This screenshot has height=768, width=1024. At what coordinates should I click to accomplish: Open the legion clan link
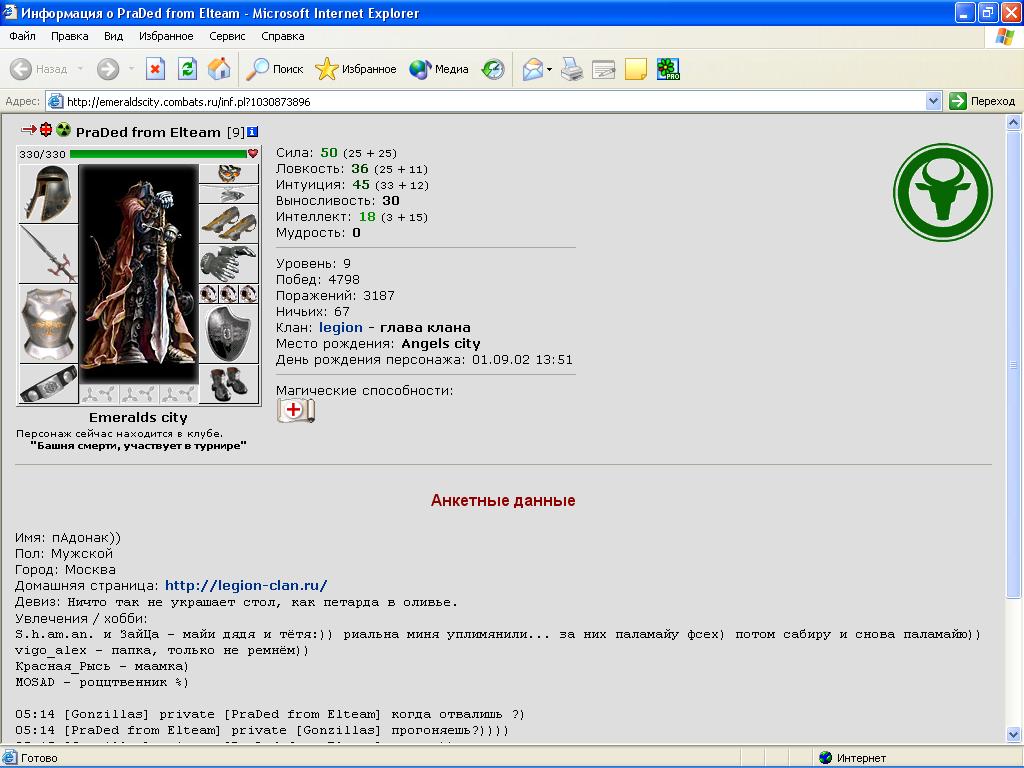click(340, 327)
